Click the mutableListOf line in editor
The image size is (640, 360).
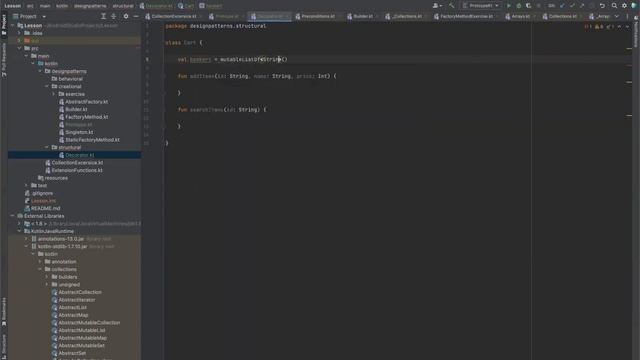point(233,59)
